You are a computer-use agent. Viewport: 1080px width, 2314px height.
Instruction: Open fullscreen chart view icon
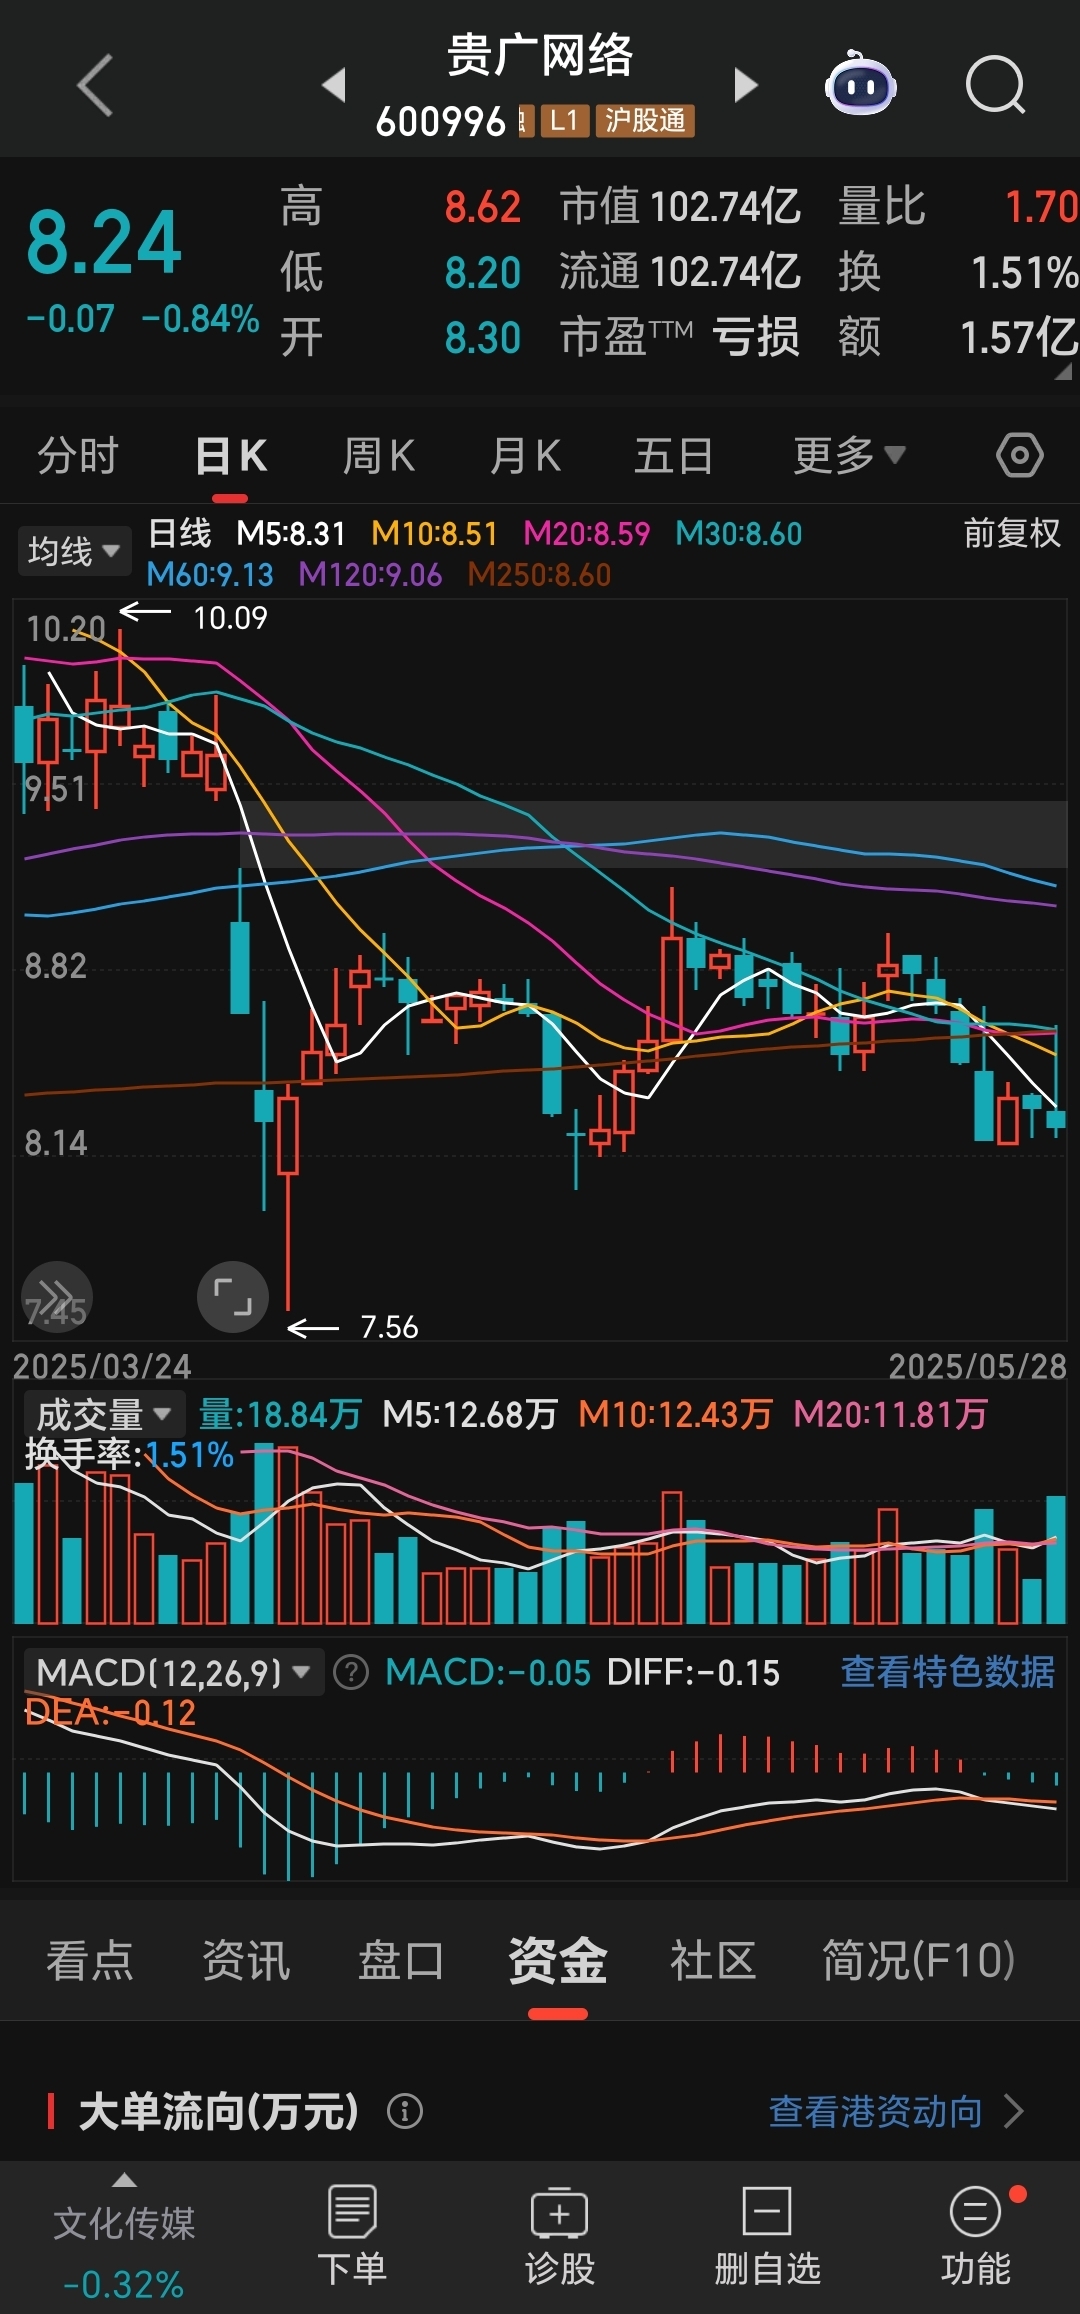pos(233,1297)
